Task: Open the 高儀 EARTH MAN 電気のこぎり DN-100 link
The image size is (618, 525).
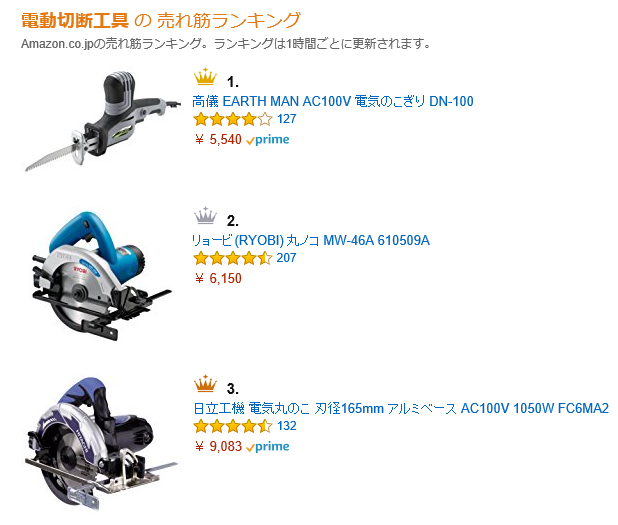Action: pos(333,101)
